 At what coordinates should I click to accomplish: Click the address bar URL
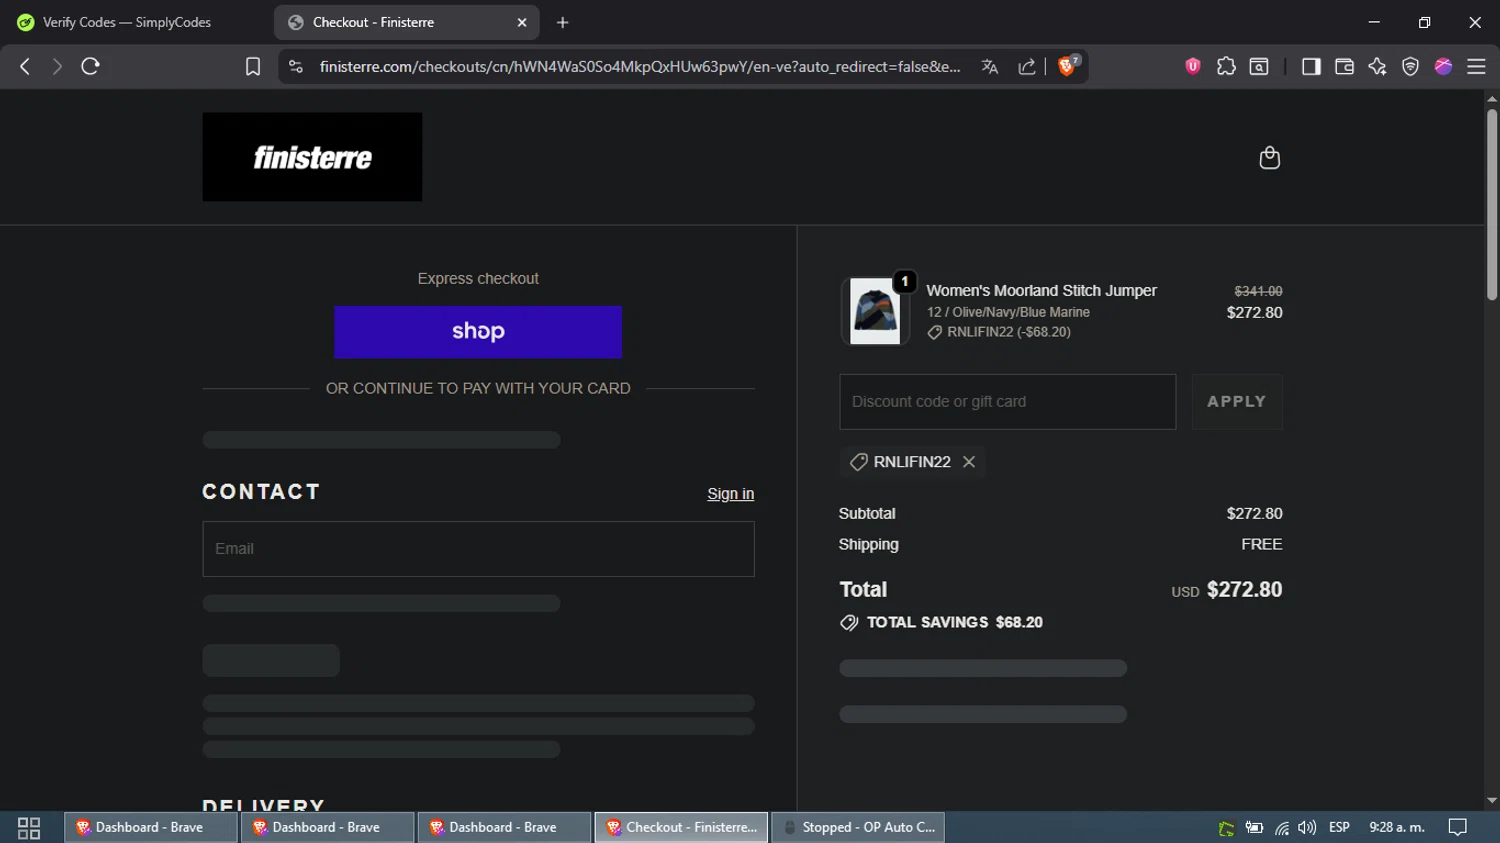640,66
